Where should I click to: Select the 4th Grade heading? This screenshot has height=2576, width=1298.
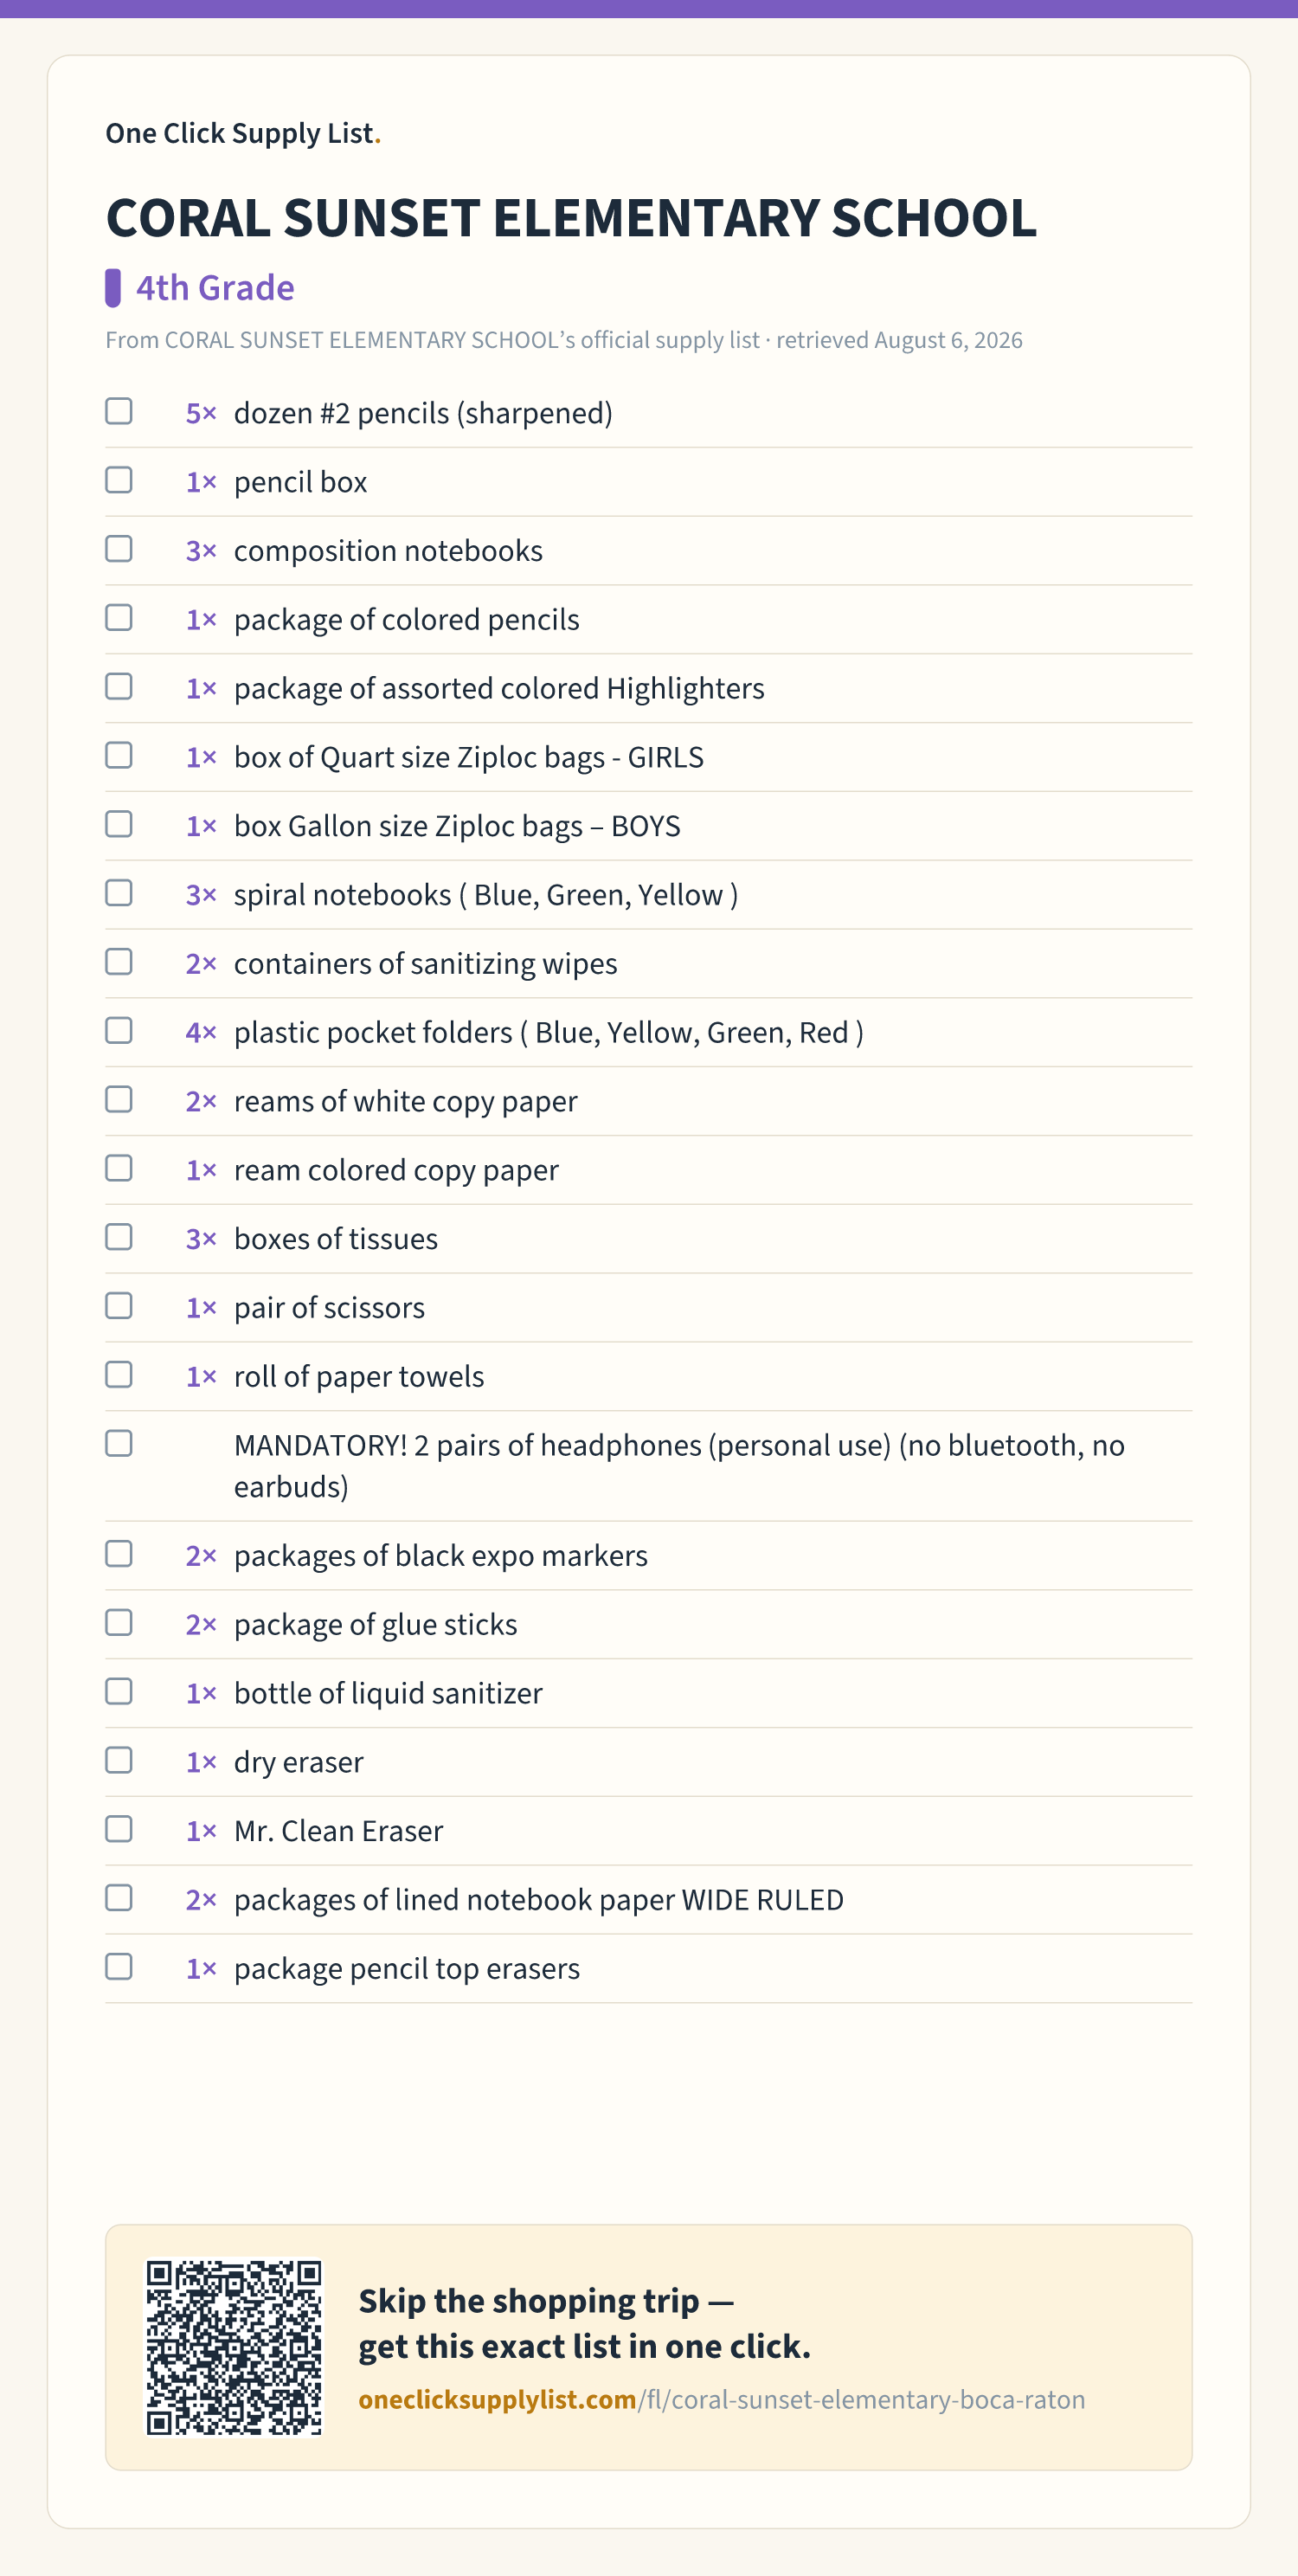tap(215, 288)
